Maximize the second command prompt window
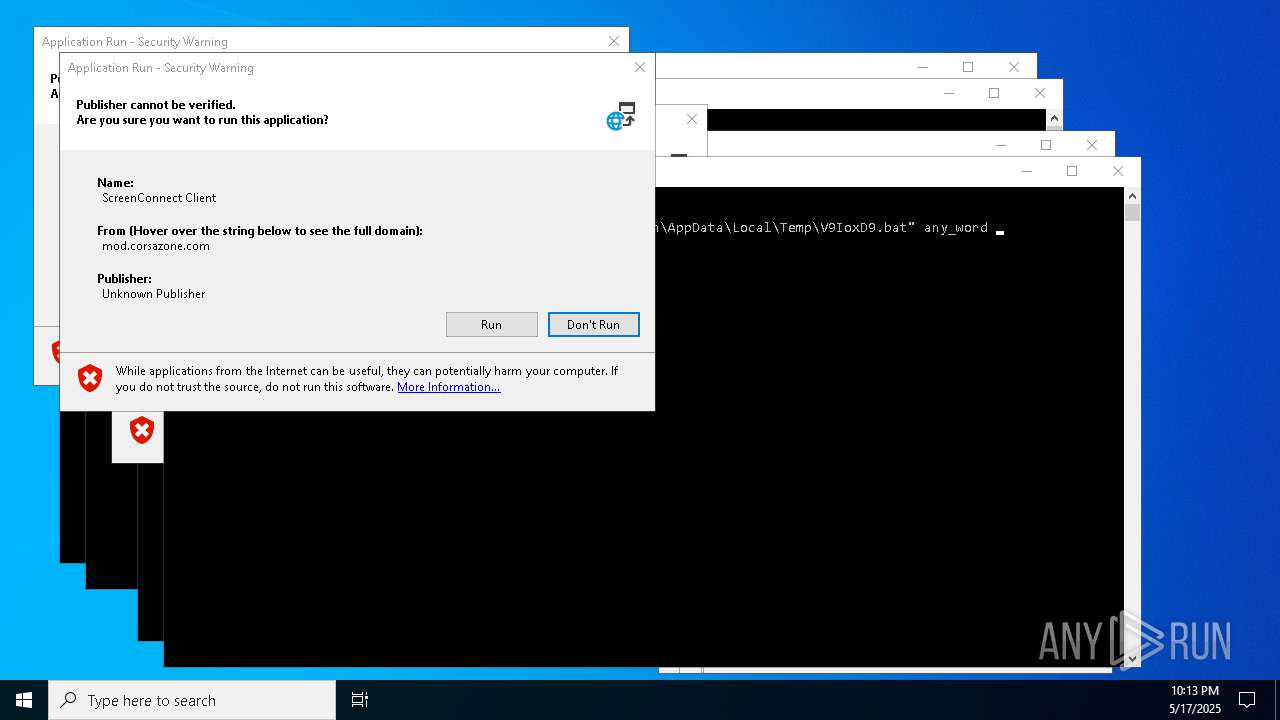The image size is (1280, 720). (x=1046, y=145)
